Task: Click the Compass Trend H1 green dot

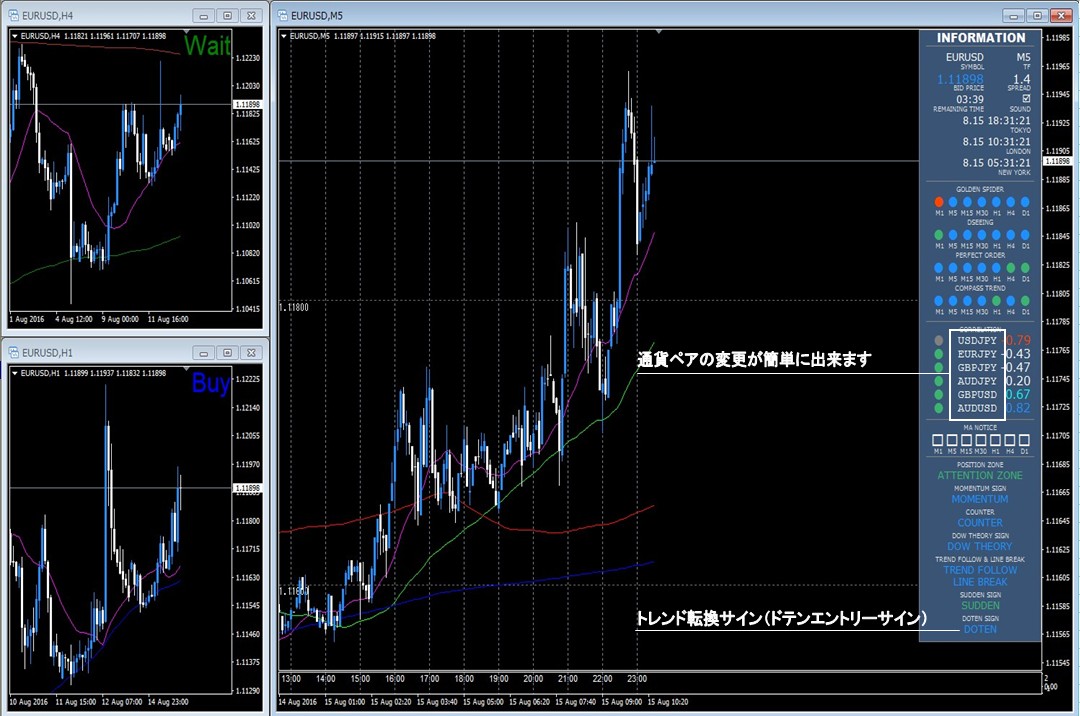Action: [996, 301]
